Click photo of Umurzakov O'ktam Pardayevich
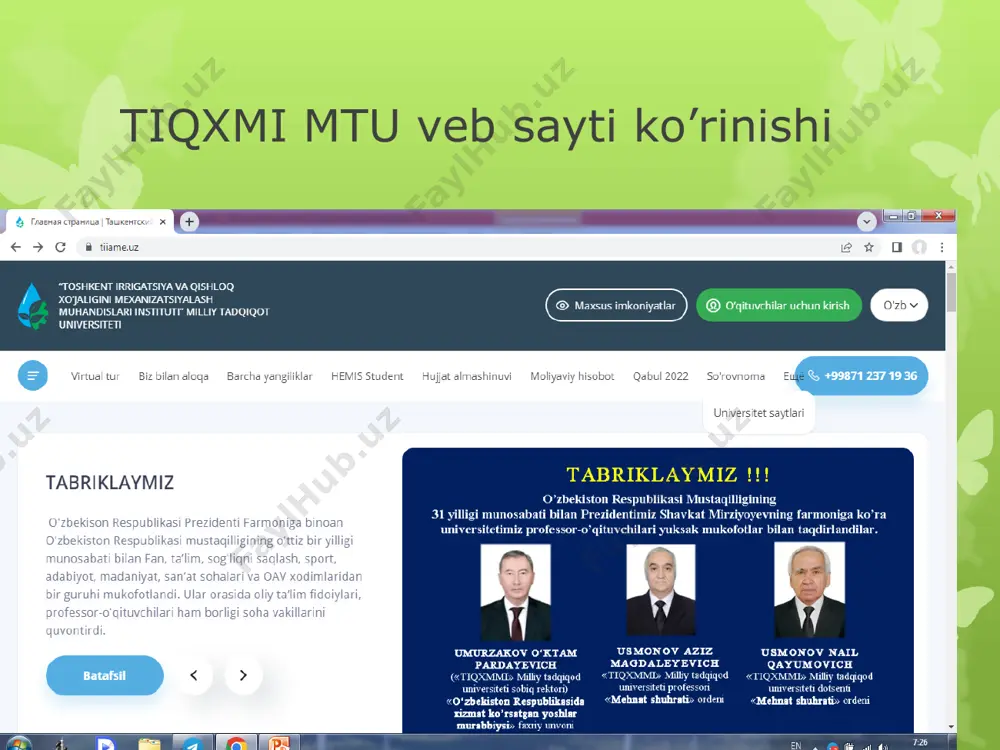 pyautogui.click(x=515, y=592)
